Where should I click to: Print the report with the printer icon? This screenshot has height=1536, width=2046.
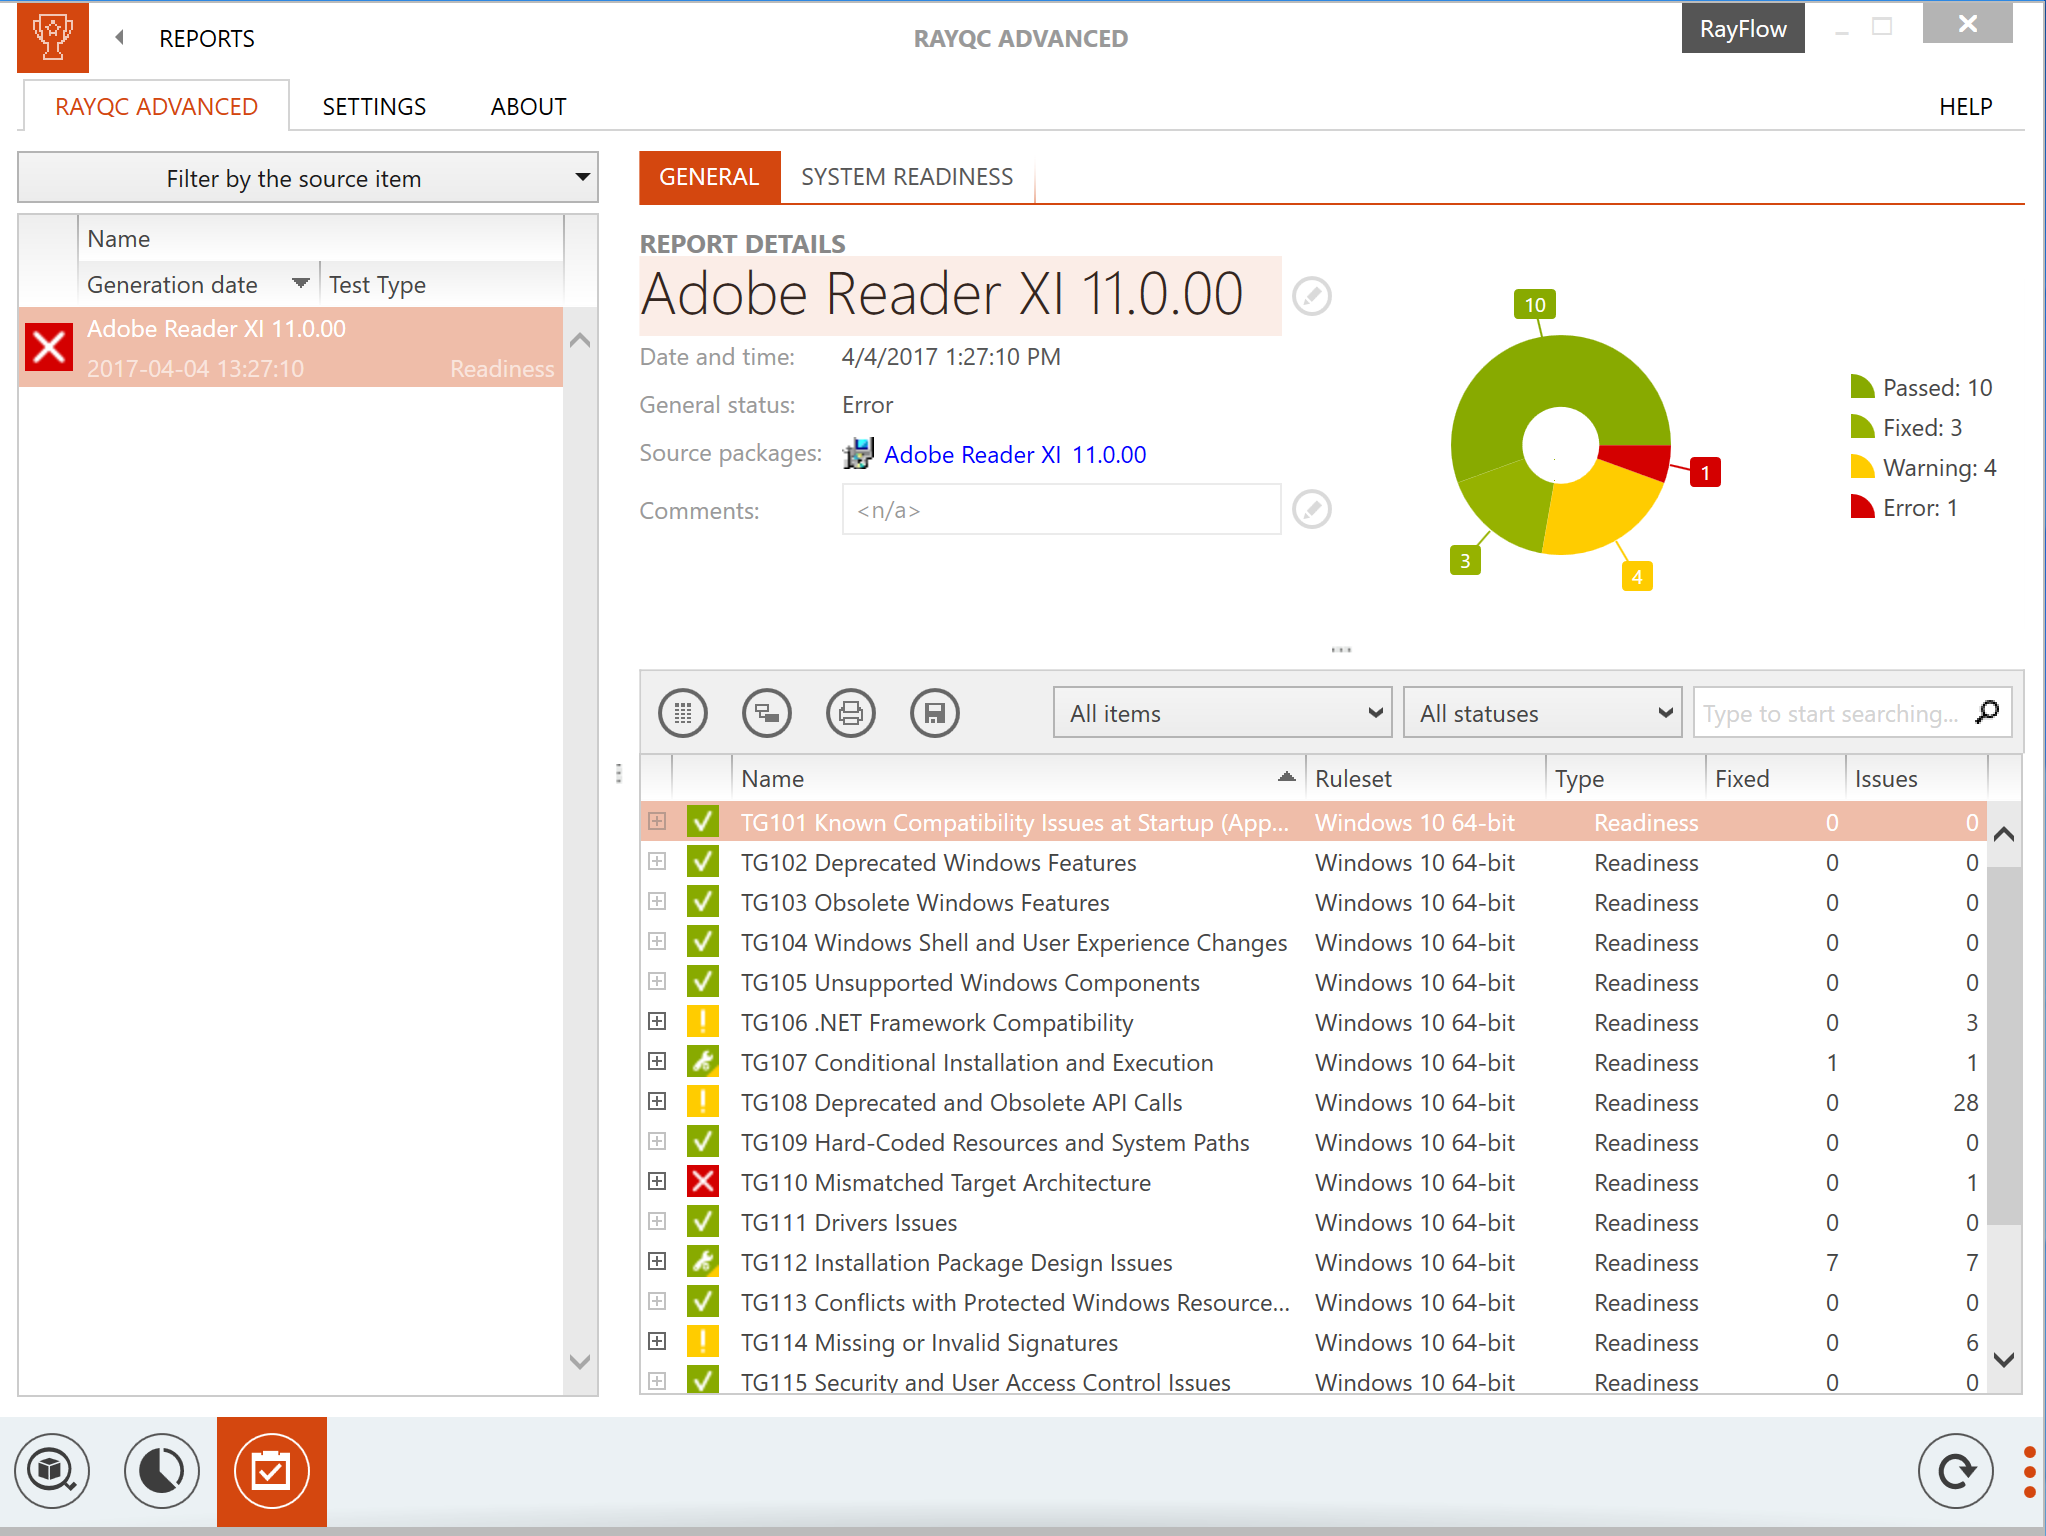click(x=851, y=713)
